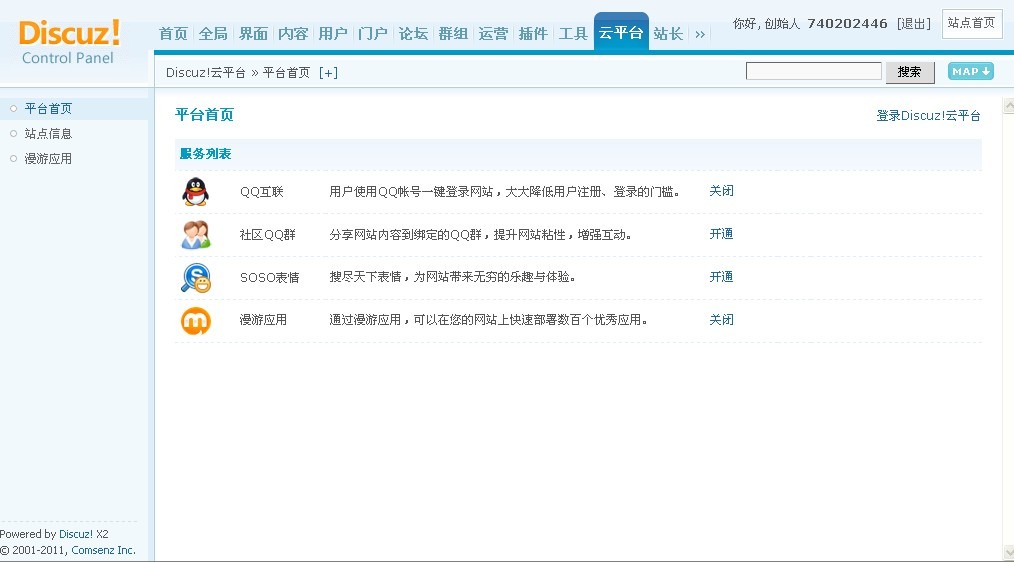
Task: Open the 内容 top menu
Action: point(293,34)
